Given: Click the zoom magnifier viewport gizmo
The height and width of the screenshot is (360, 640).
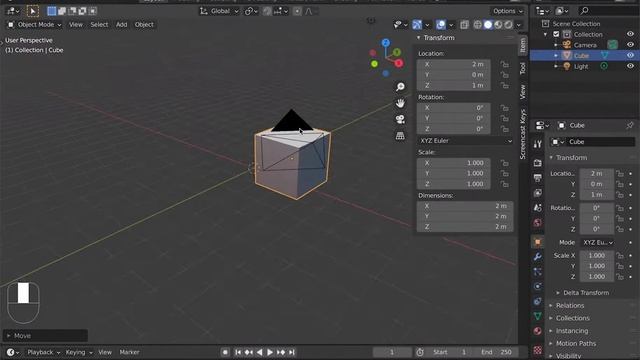Looking at the screenshot, I should point(400,87).
